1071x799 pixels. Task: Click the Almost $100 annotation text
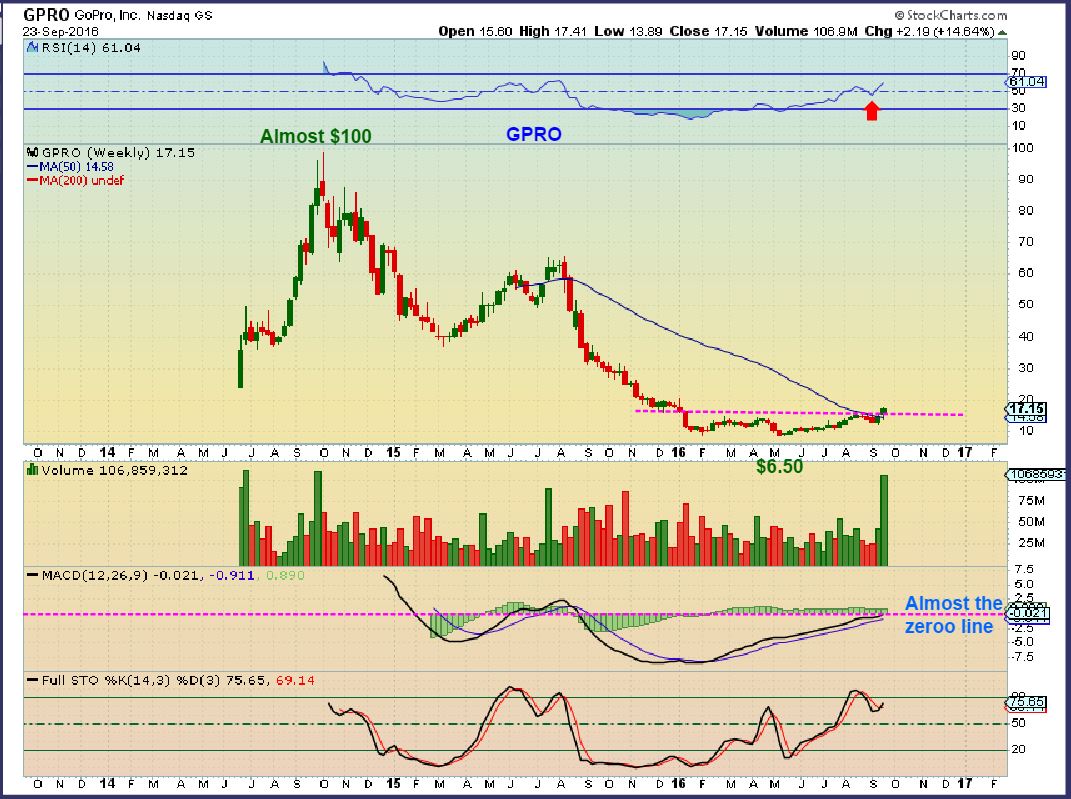[x=316, y=136]
